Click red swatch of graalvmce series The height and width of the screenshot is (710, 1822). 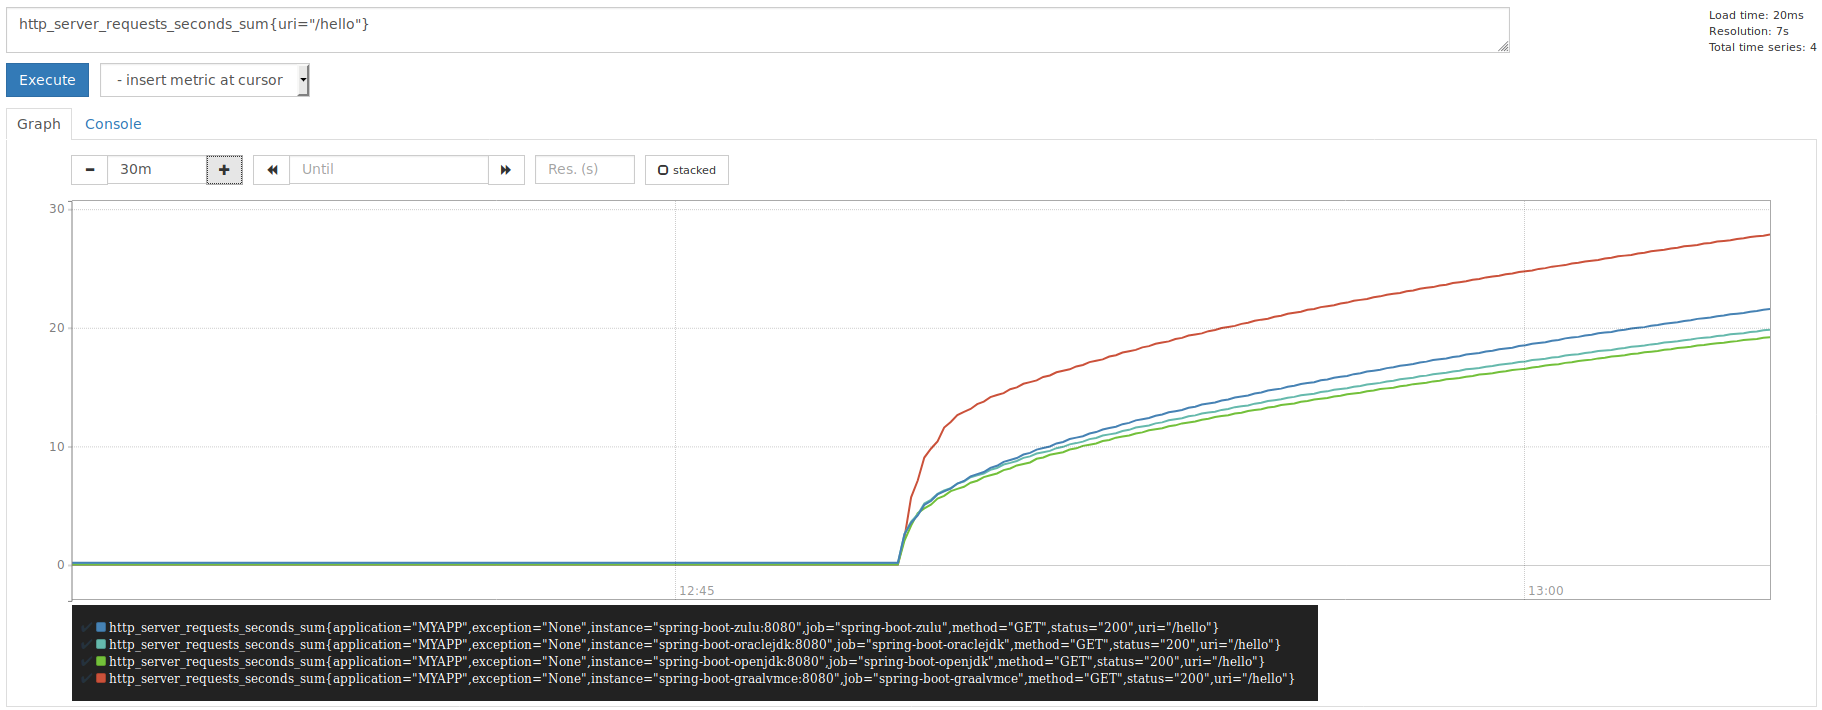101,679
